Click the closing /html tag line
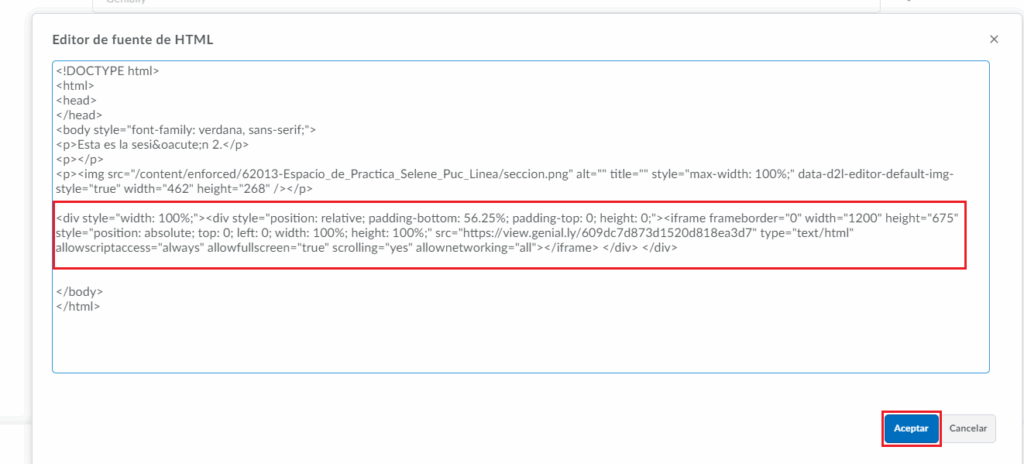Image resolution: width=1024 pixels, height=464 pixels. pos(77,306)
